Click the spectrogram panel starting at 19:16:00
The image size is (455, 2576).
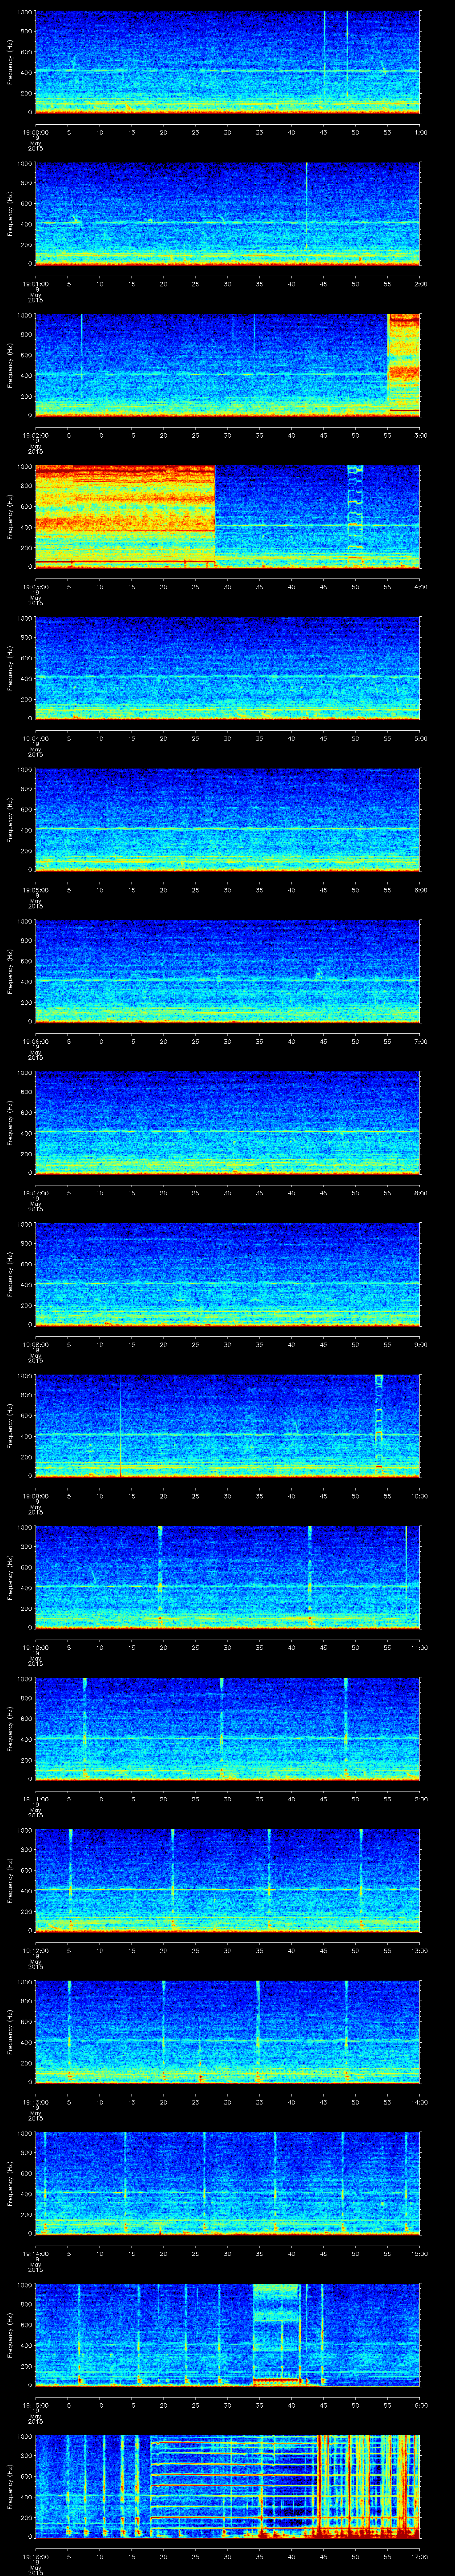click(x=227, y=2487)
